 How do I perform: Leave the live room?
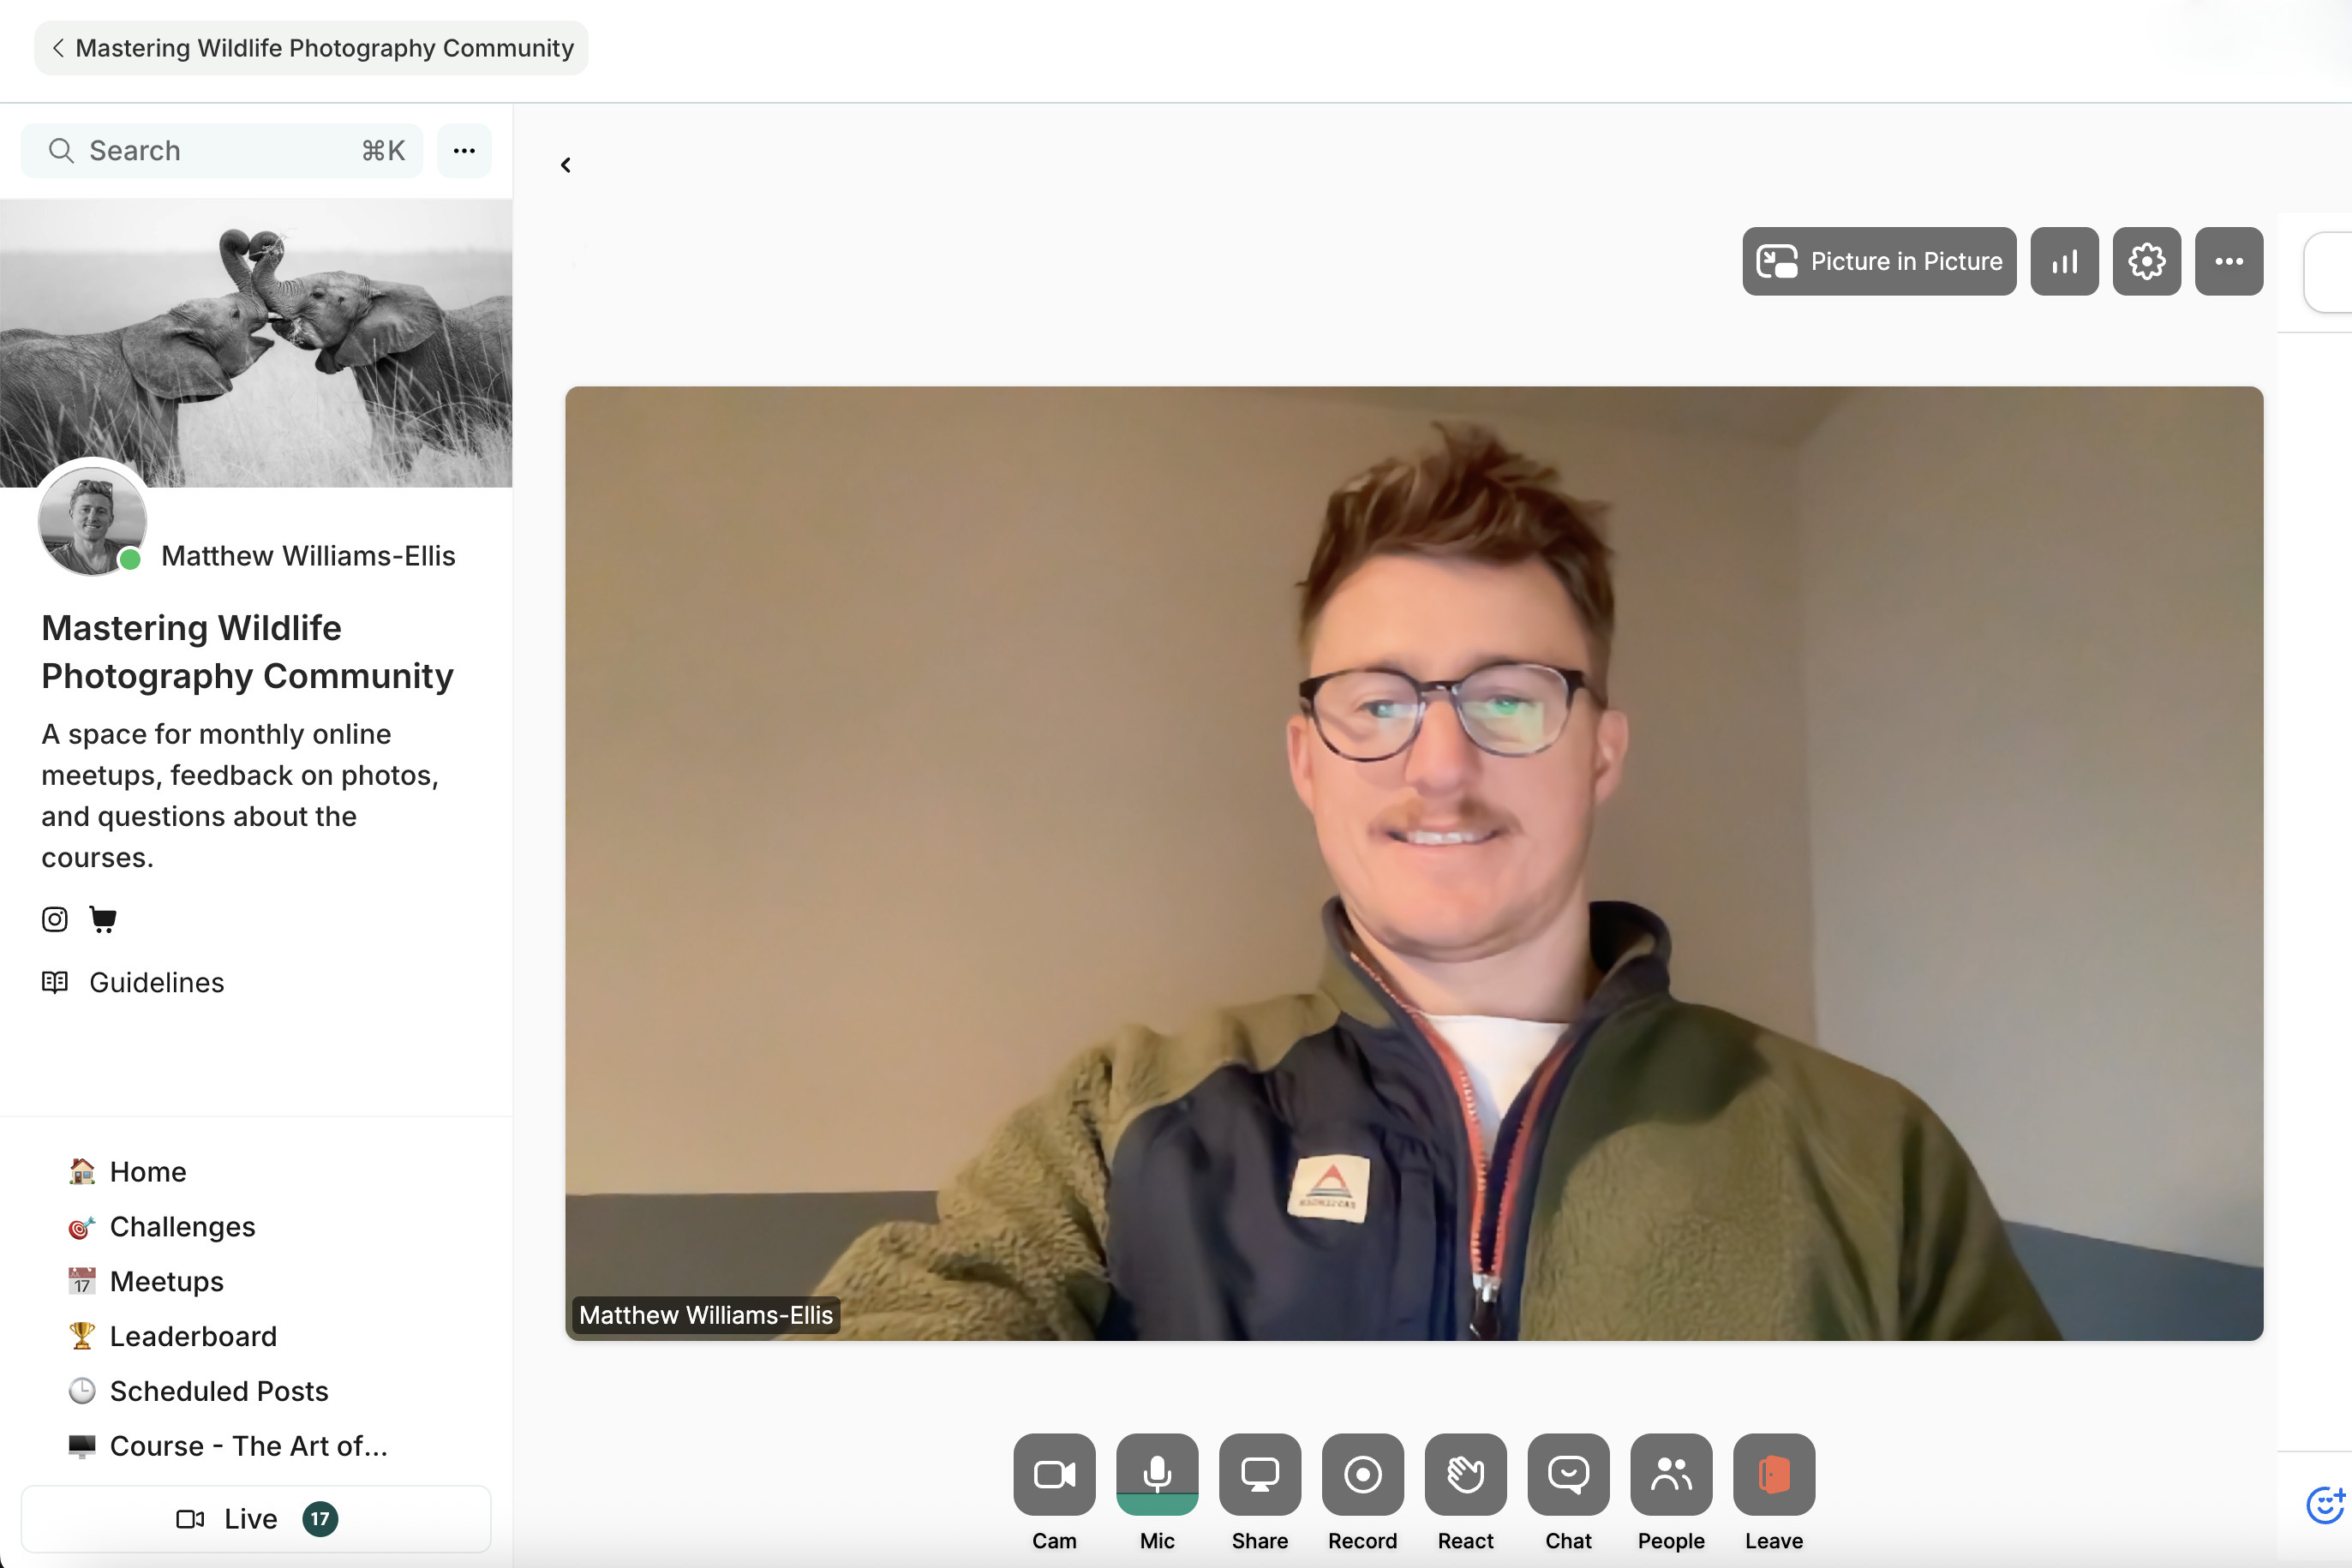(1774, 1474)
